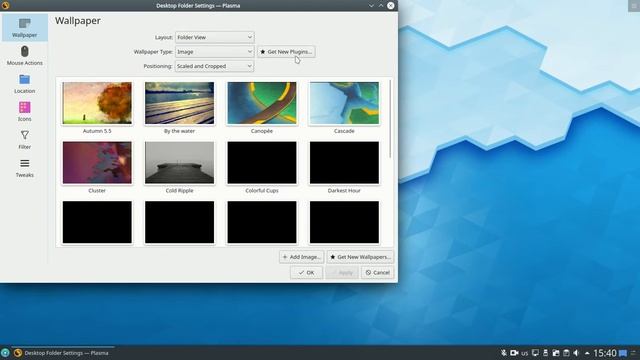The height and width of the screenshot is (360, 640).
Task: Open the Icons settings section
Action: click(24, 111)
